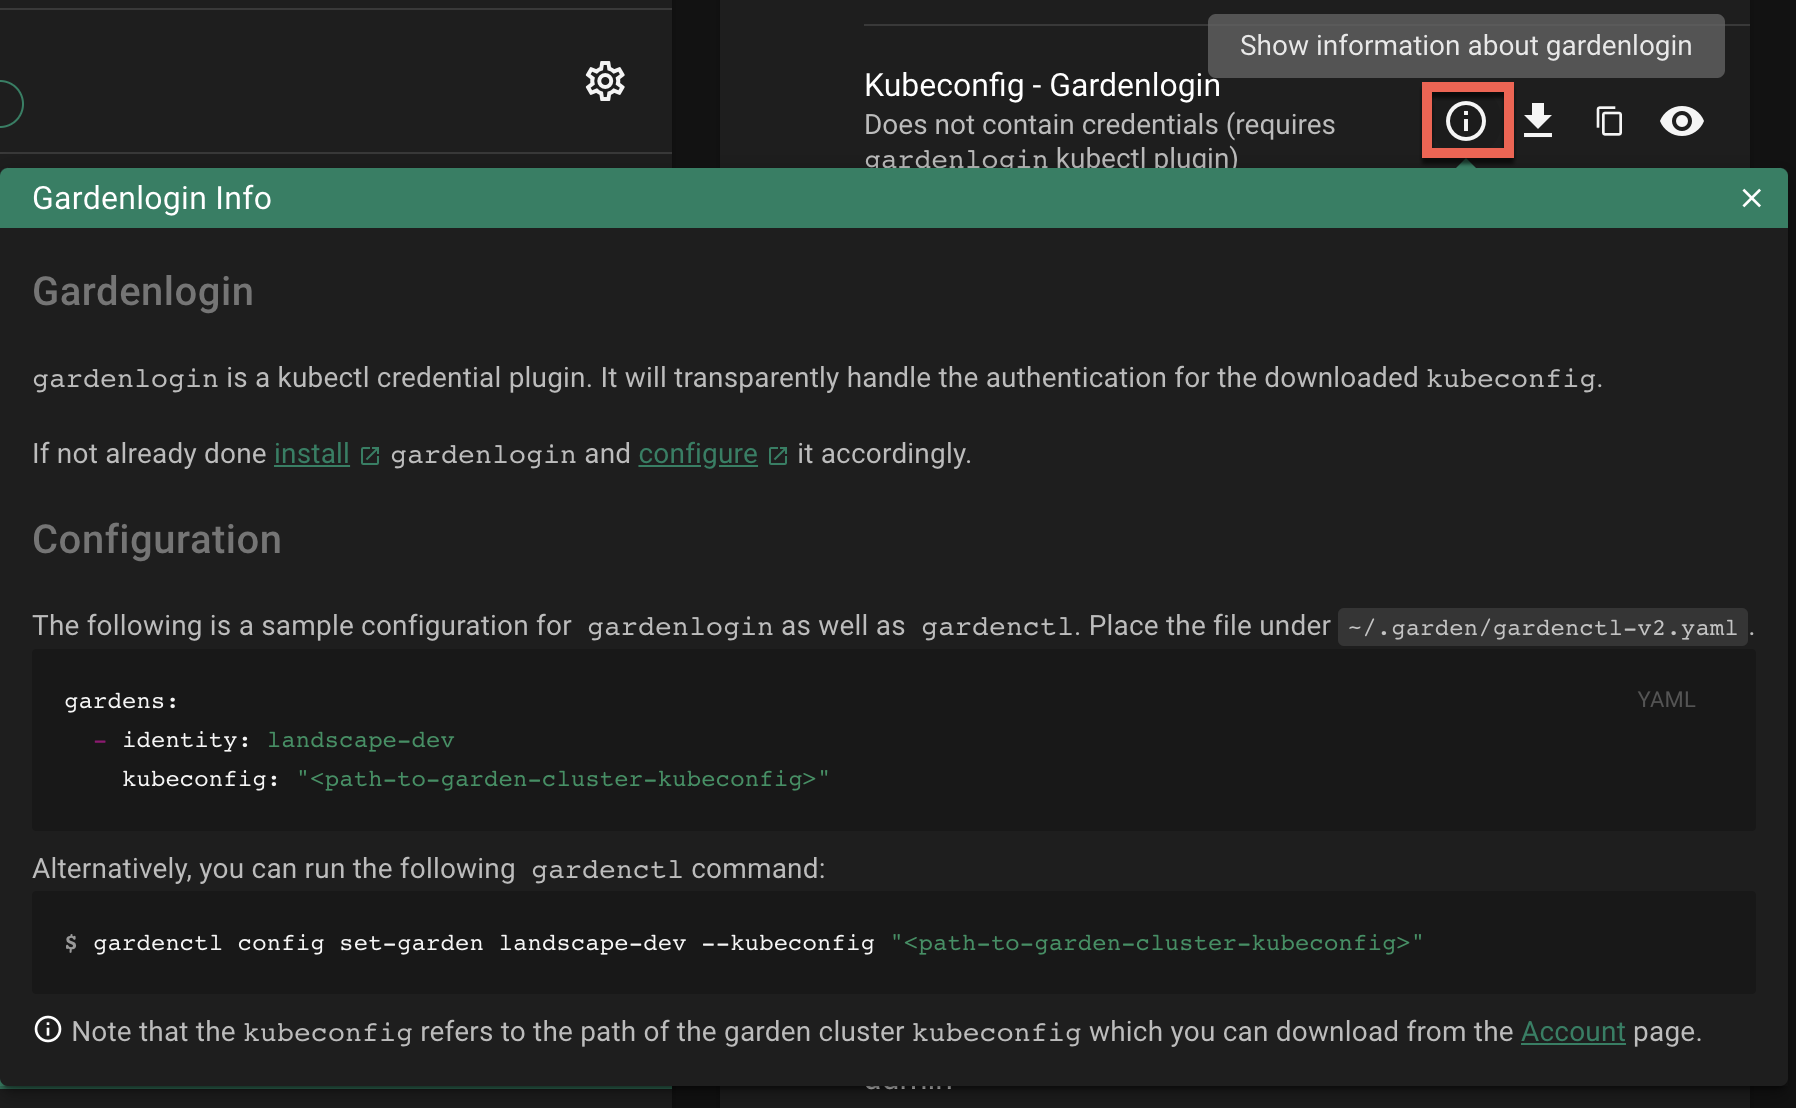This screenshot has width=1796, height=1108.
Task: Click the gardenlogin info icon
Action: [1466, 121]
